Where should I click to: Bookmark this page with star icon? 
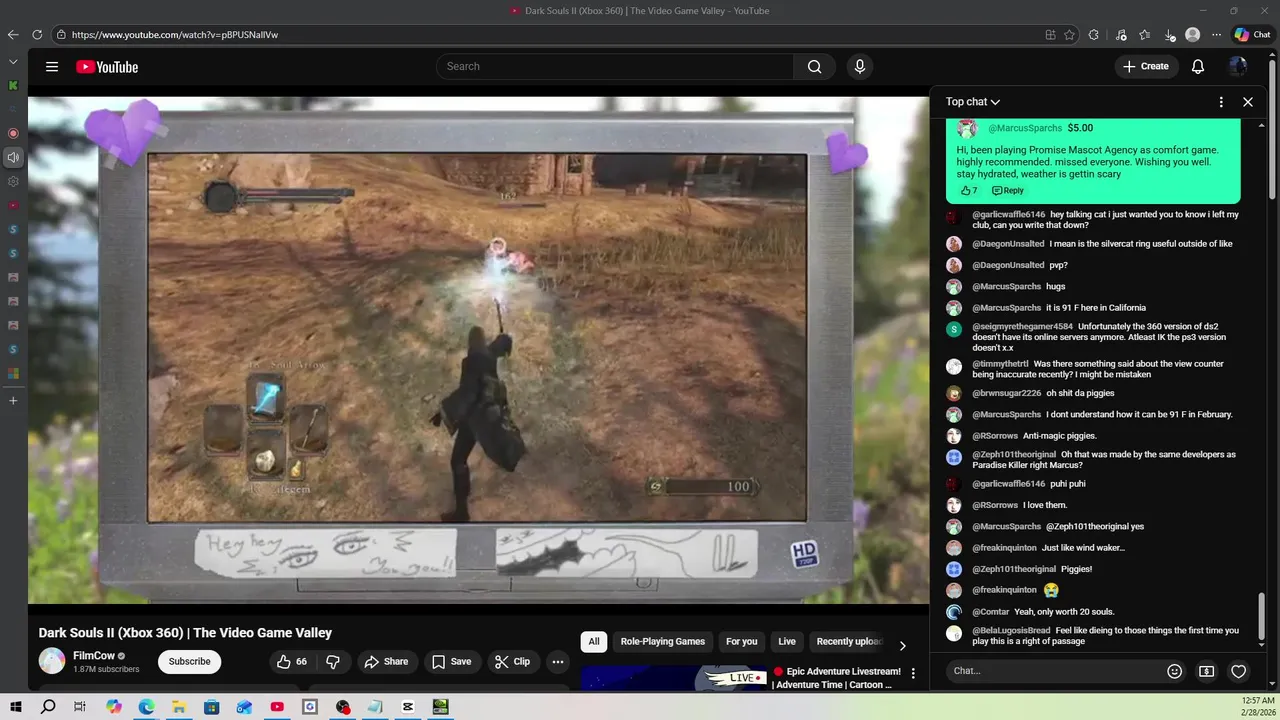[x=1069, y=34]
